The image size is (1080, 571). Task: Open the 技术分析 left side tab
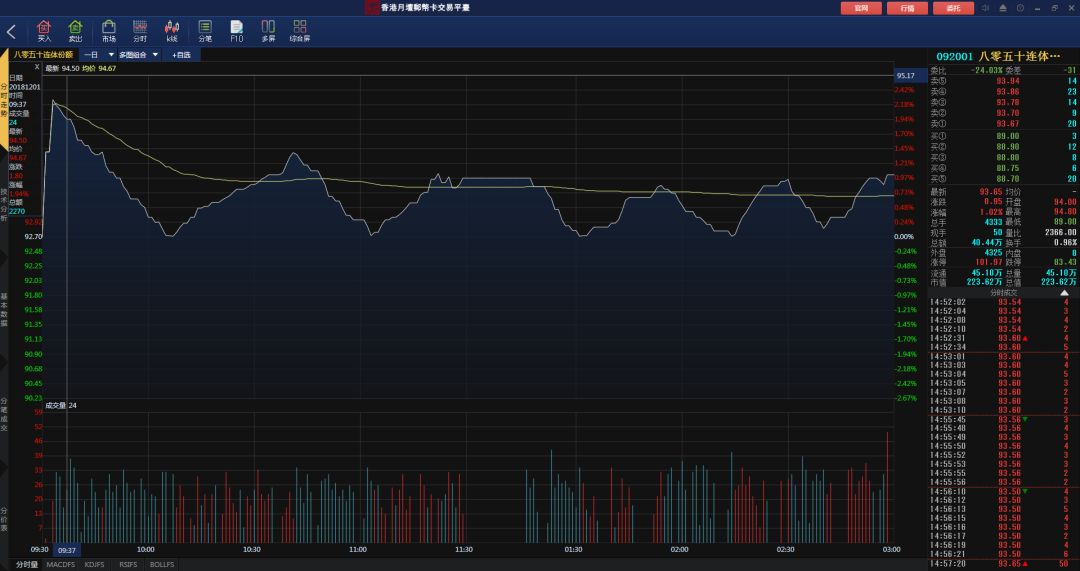pos(4,205)
